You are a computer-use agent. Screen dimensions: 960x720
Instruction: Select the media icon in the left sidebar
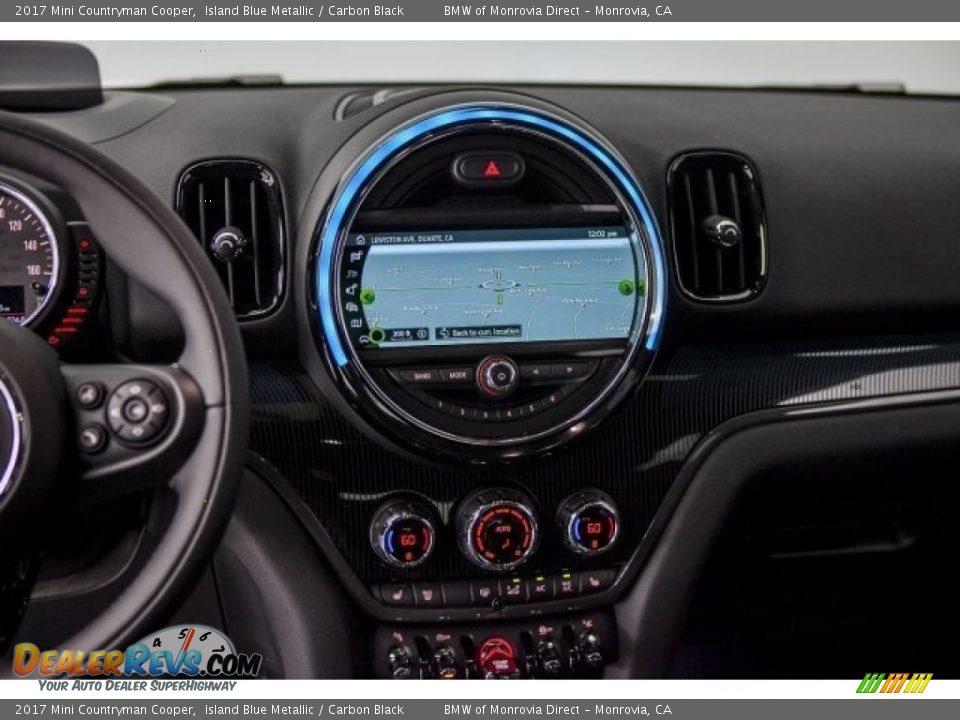pyautogui.click(x=352, y=273)
